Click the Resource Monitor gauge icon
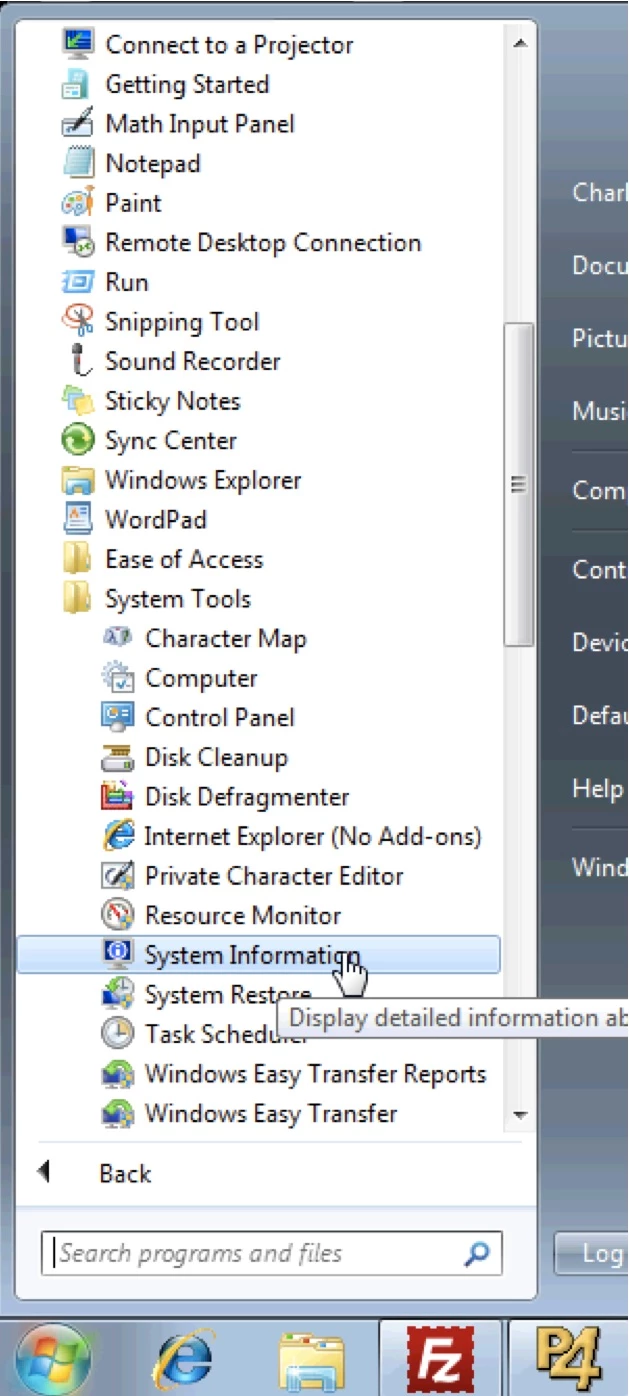Screen dimensions: 629x1396 coord(117,915)
